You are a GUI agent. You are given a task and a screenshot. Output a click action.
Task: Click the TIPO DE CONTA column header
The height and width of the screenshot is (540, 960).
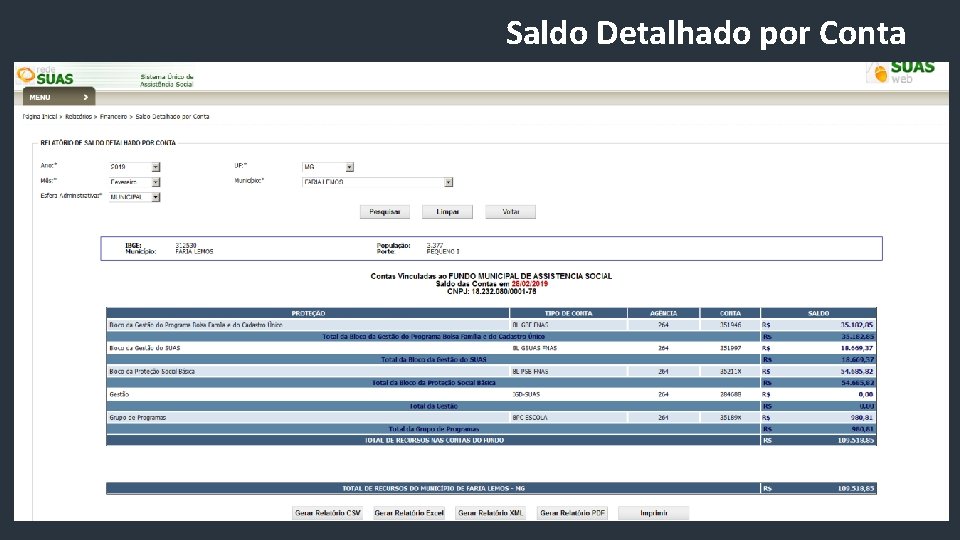568,313
